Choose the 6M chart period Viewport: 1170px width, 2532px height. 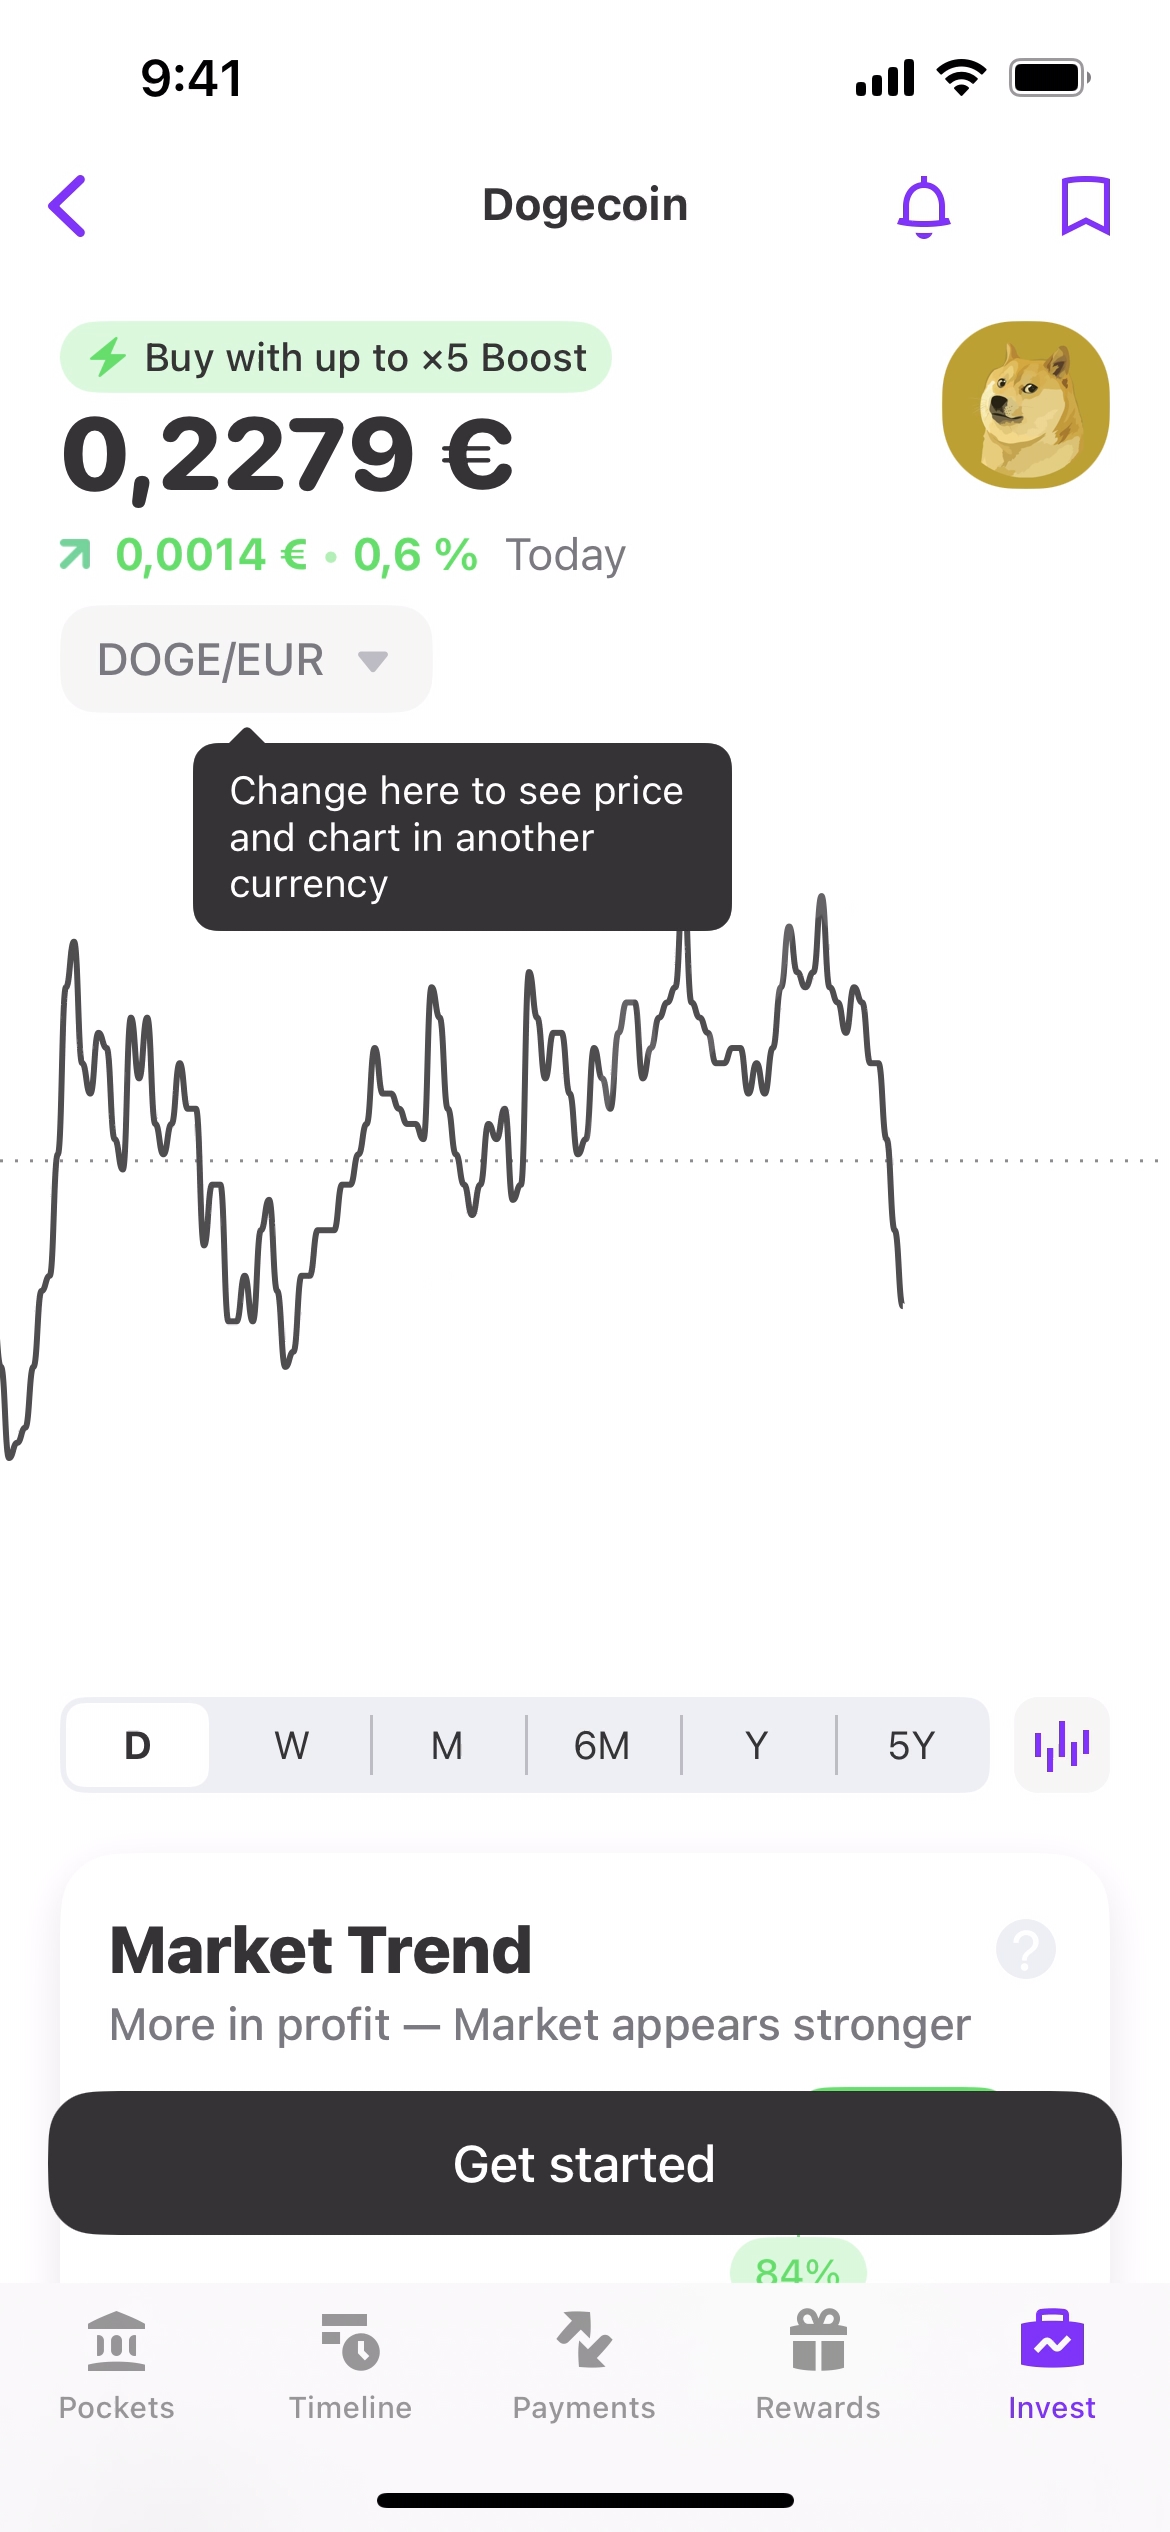(x=602, y=1745)
